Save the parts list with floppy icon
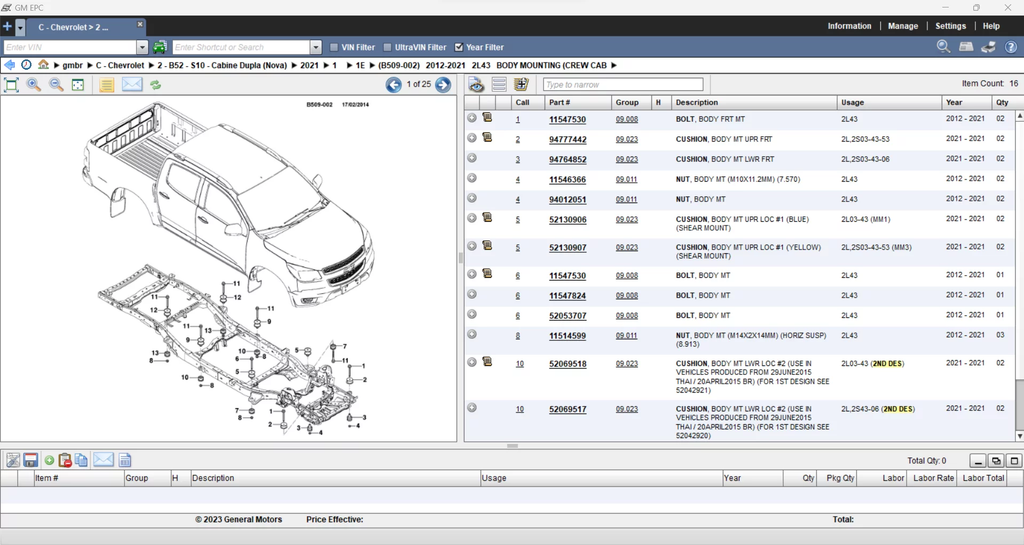This screenshot has height=545, width=1024. tap(30, 460)
